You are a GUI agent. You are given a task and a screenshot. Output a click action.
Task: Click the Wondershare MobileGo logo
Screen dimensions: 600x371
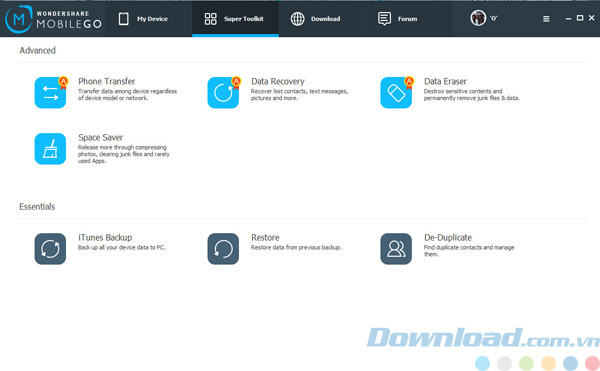[x=53, y=19]
